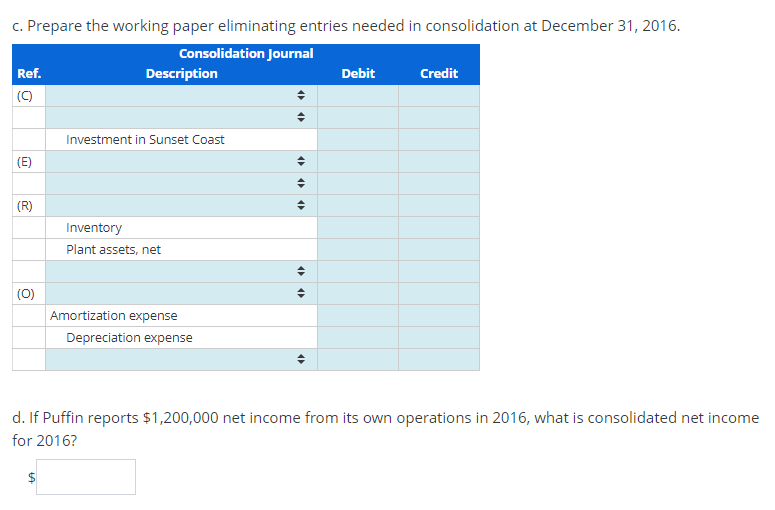
Task: Click the consolidated net income answer box
Action: [x=86, y=477]
